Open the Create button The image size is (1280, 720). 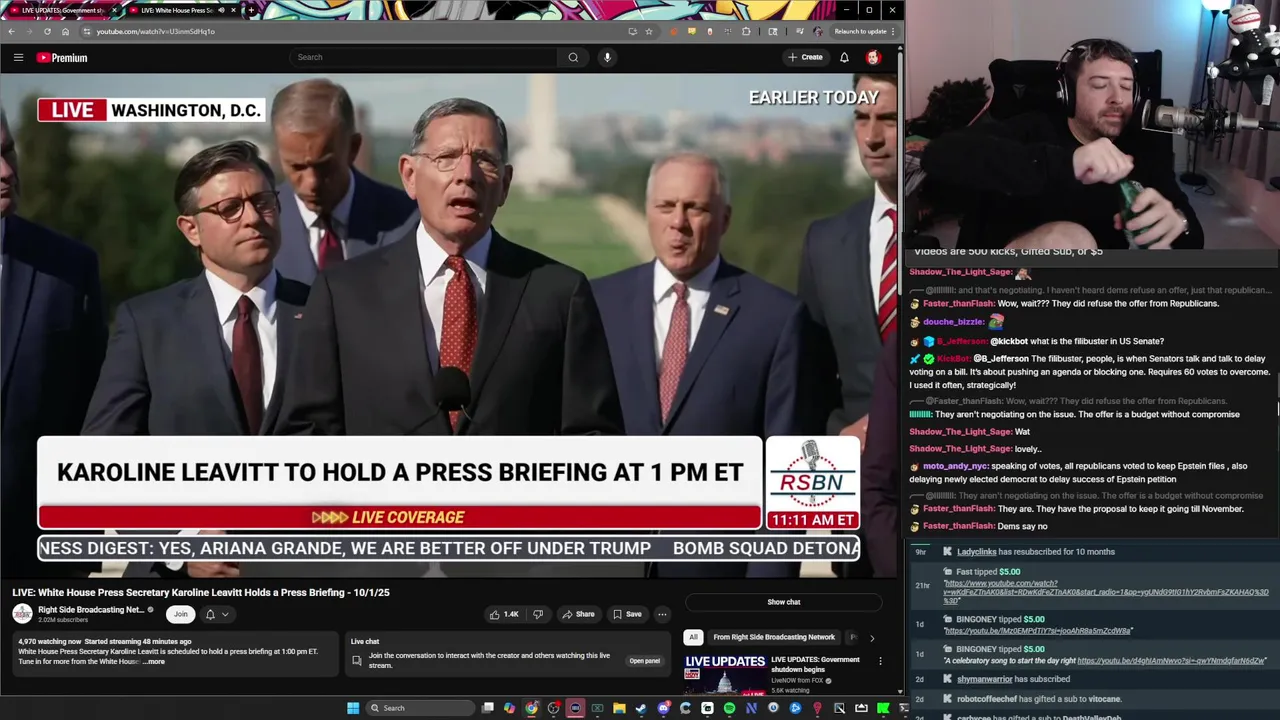tap(805, 57)
